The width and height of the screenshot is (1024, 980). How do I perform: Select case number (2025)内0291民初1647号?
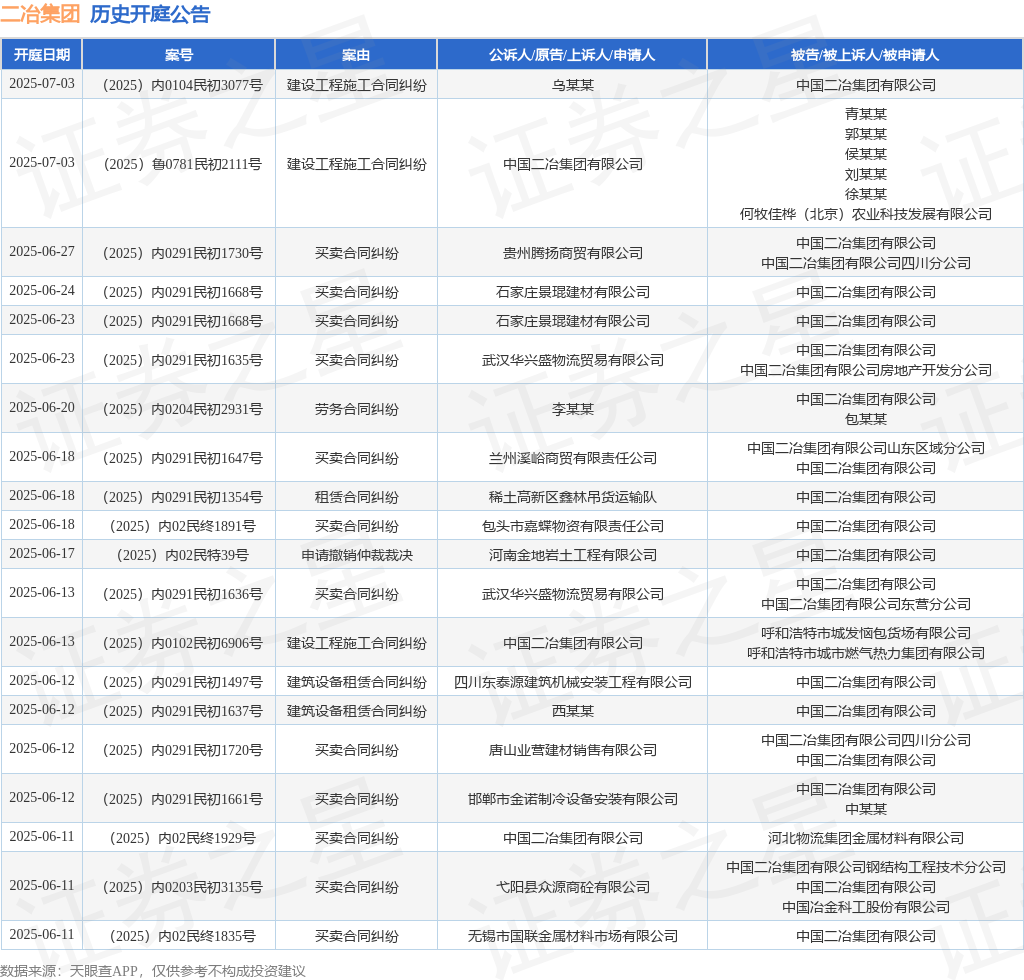tap(183, 458)
